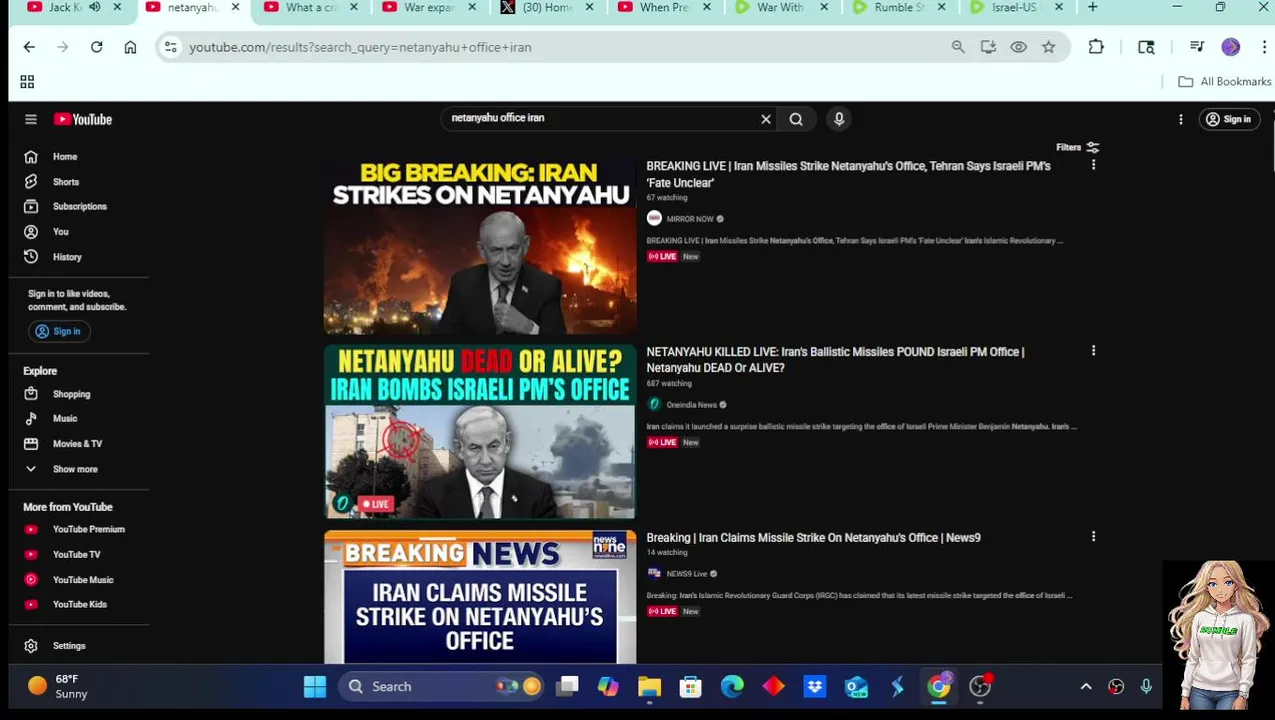
Task: Open more options for News9 video
Action: pyautogui.click(x=1093, y=537)
